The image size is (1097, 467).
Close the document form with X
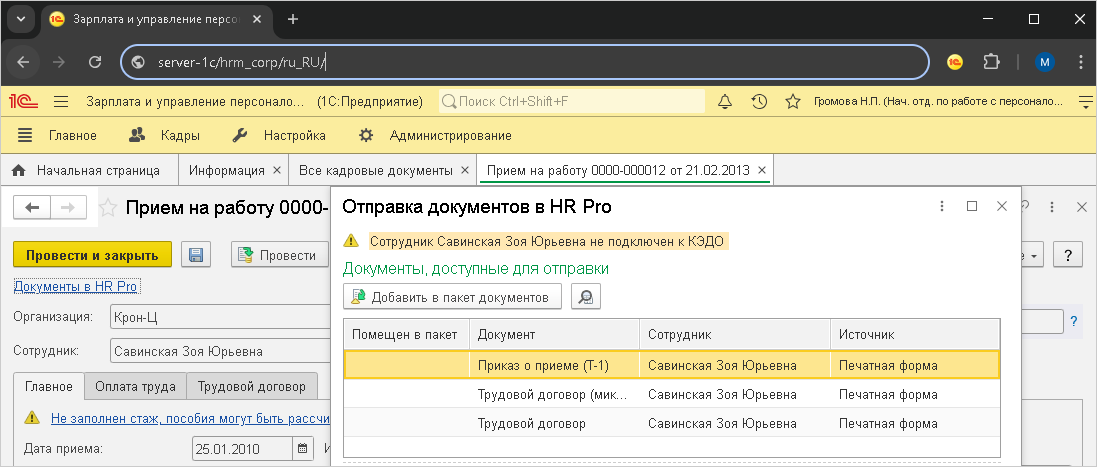click(1083, 207)
